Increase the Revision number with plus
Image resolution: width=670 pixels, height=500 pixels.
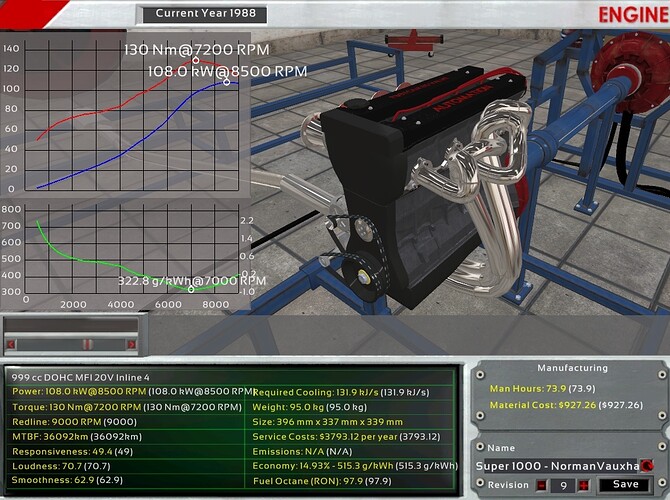pos(583,485)
